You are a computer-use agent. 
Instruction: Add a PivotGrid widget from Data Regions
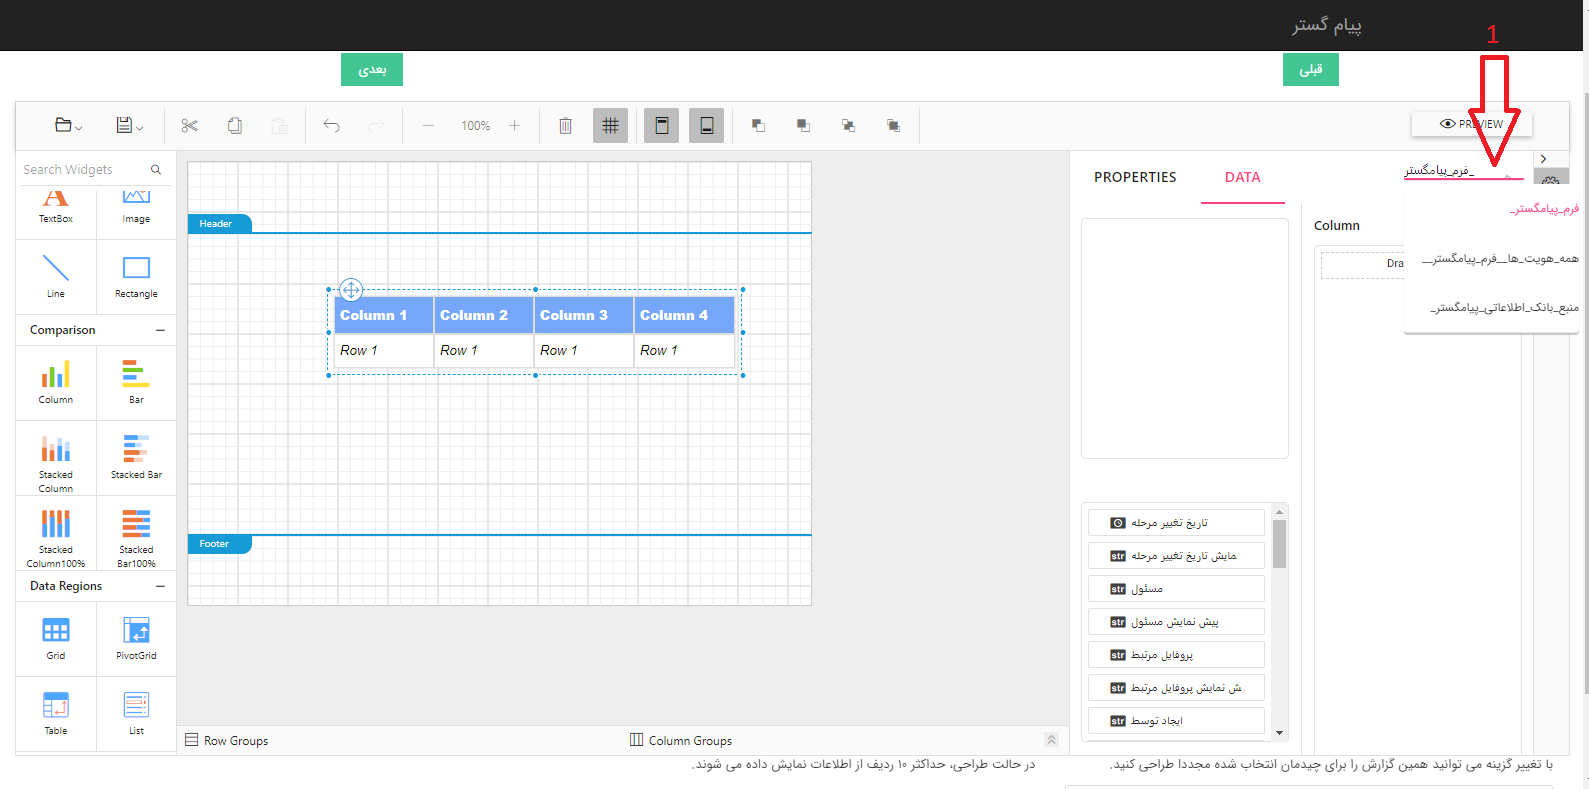pos(136,638)
